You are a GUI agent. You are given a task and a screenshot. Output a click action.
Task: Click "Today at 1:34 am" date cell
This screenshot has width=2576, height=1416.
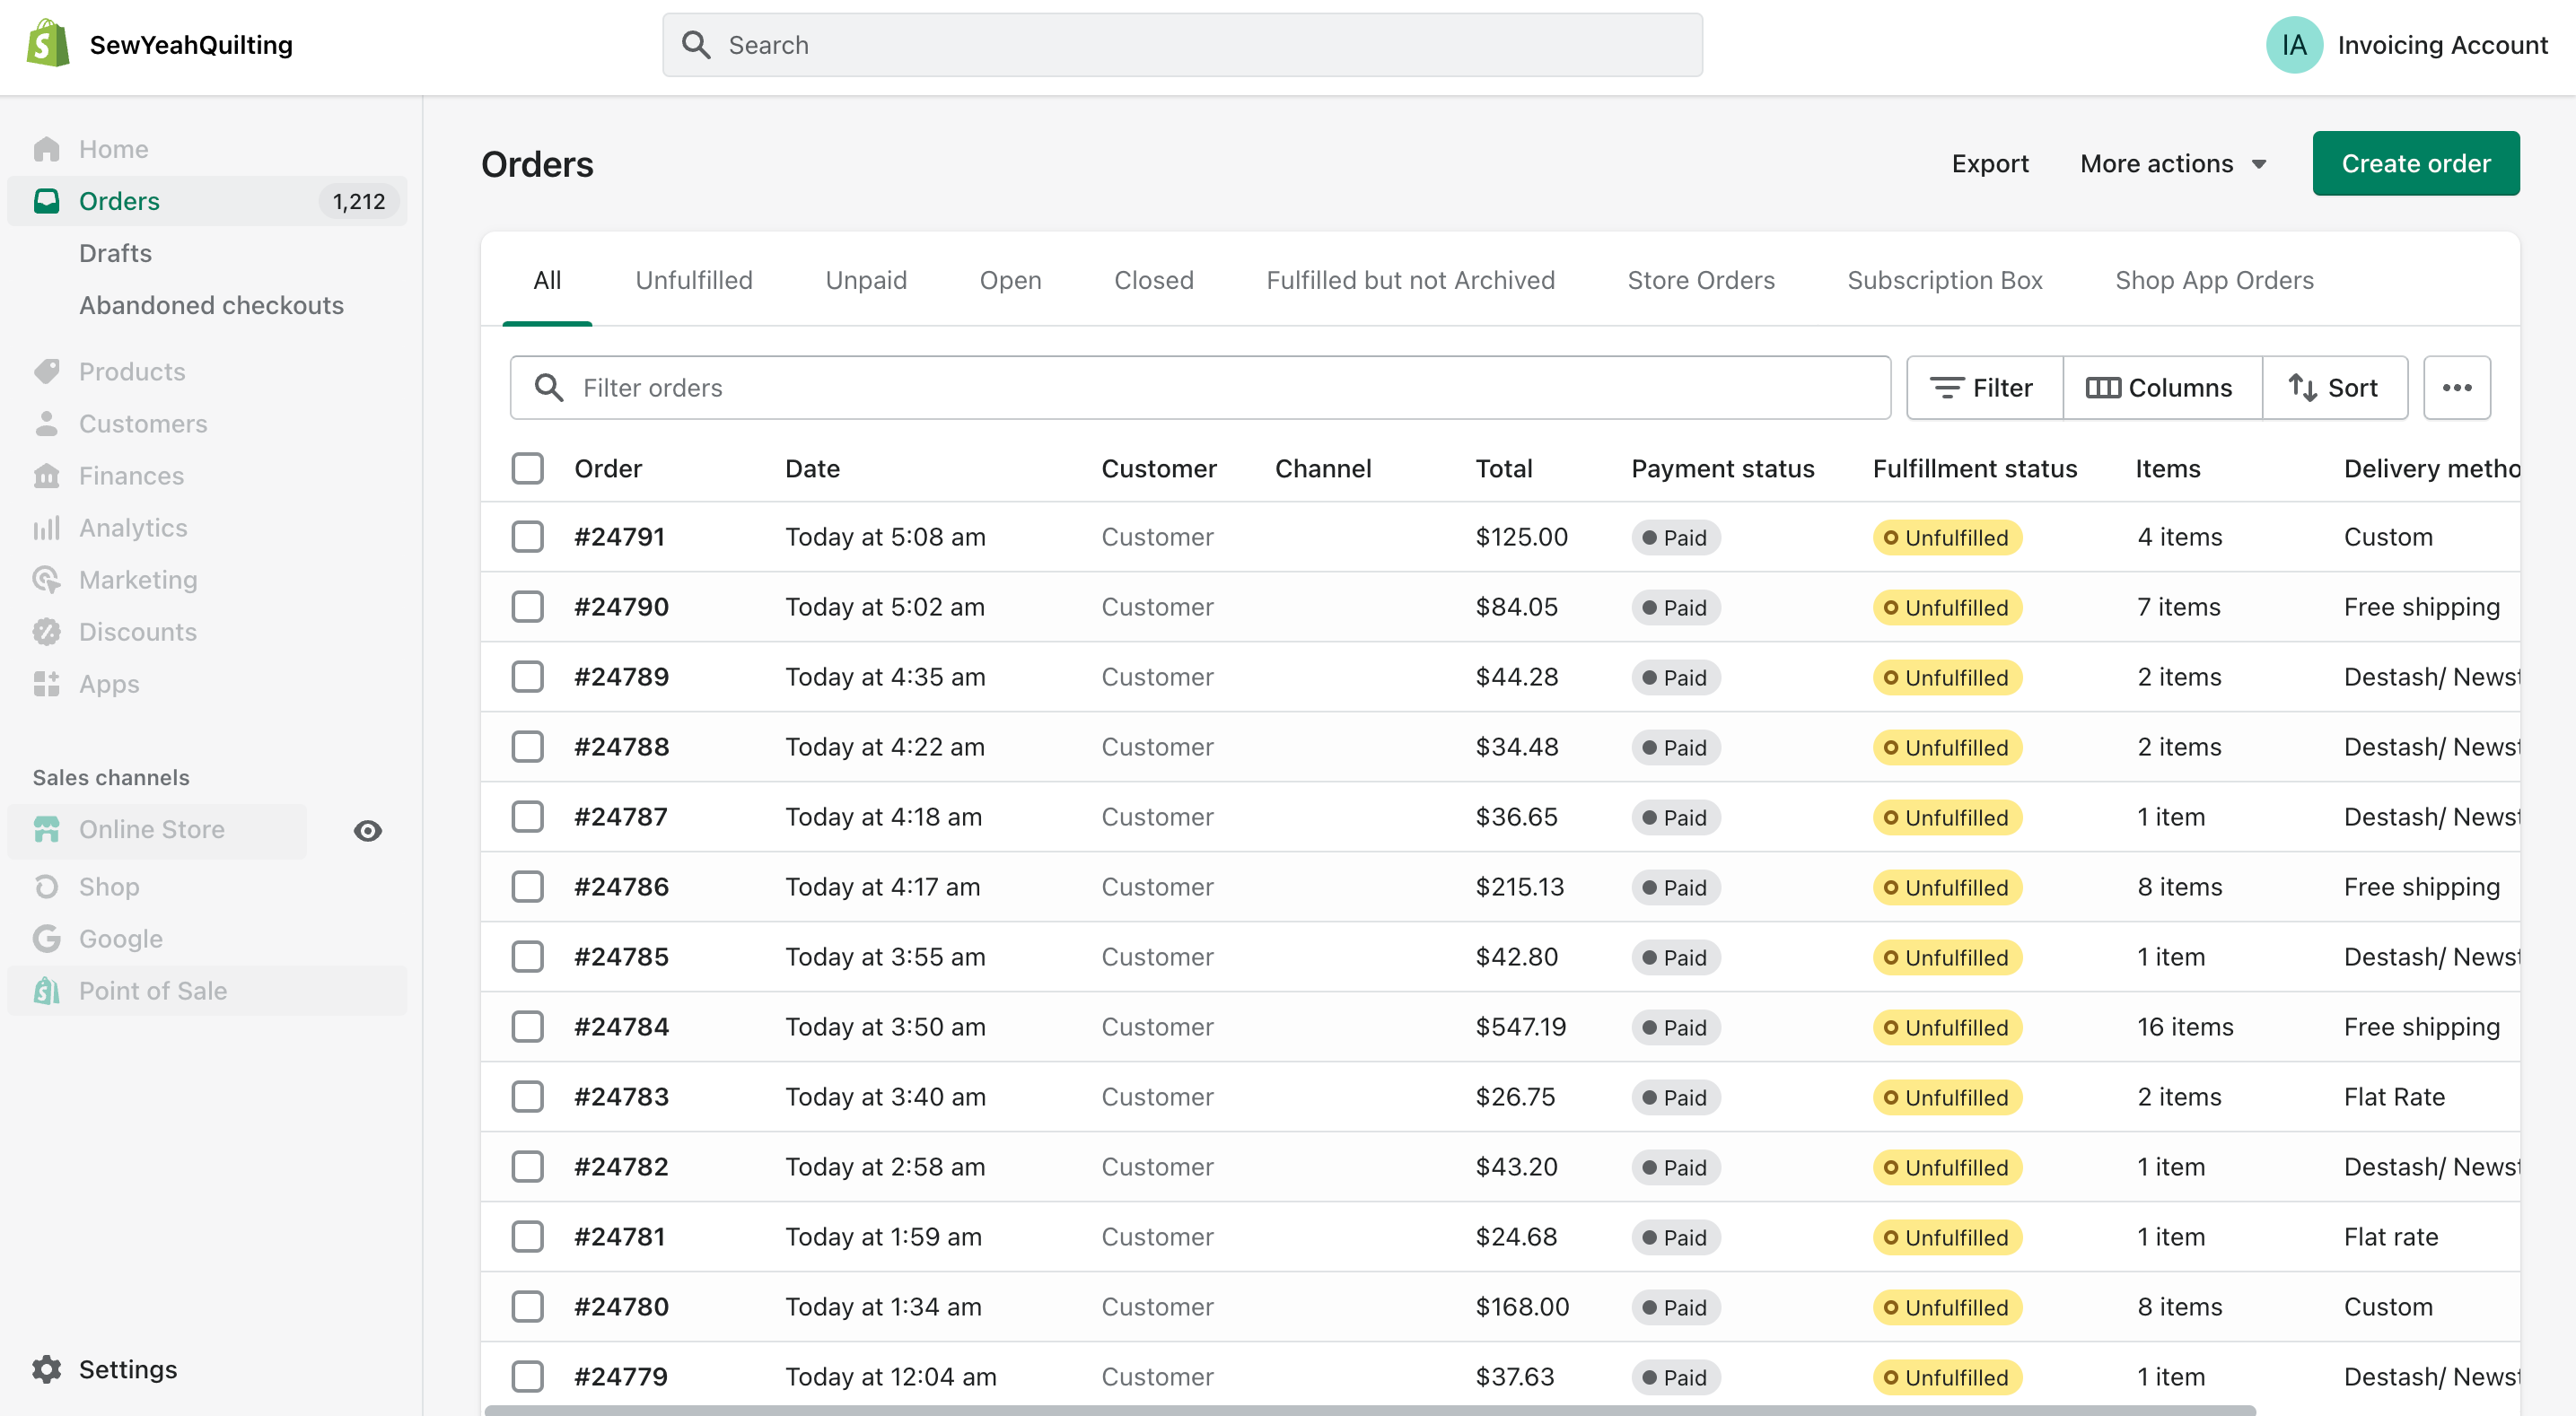coord(883,1306)
